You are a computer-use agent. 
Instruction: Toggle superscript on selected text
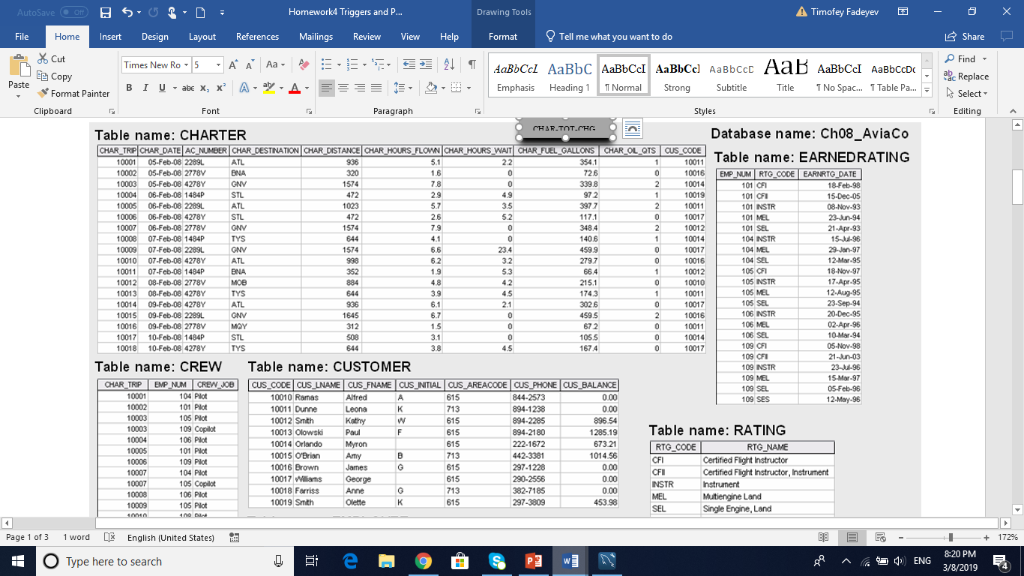click(220, 87)
